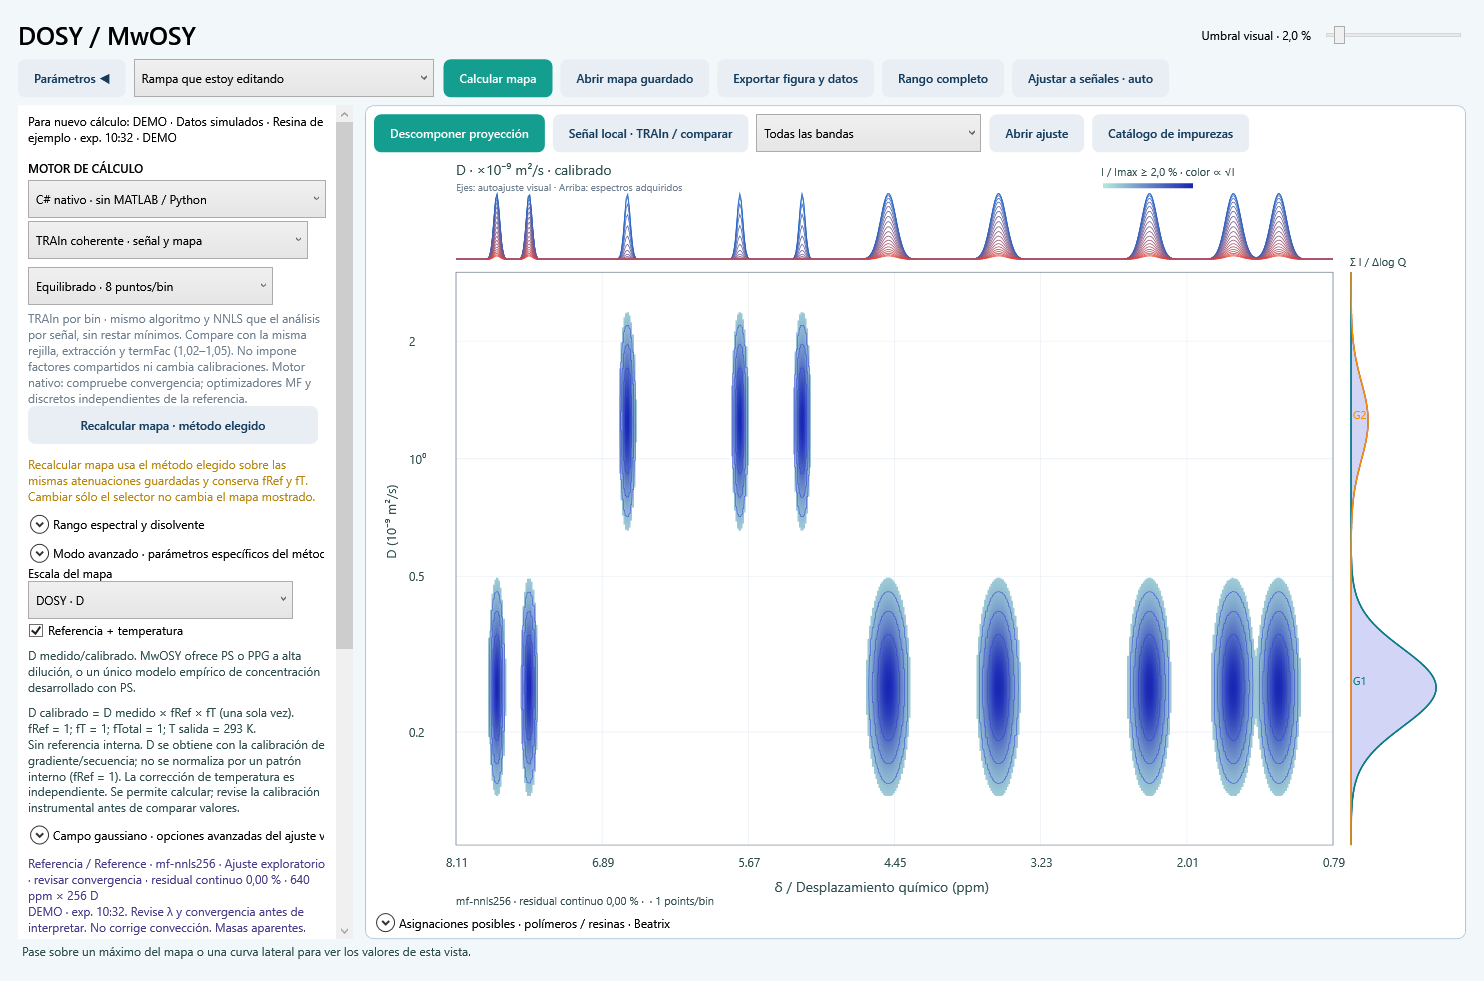Click the 'Σ I / Δlog Q' projection label
The height and width of the screenshot is (981, 1484).
tap(1377, 262)
